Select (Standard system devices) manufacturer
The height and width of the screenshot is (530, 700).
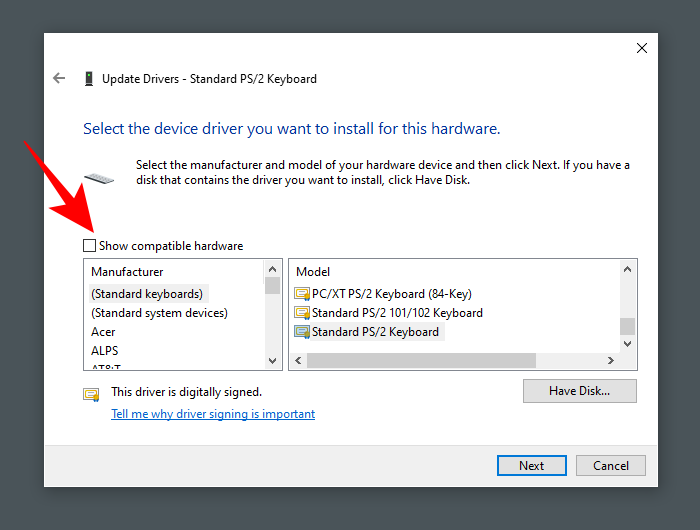159,313
